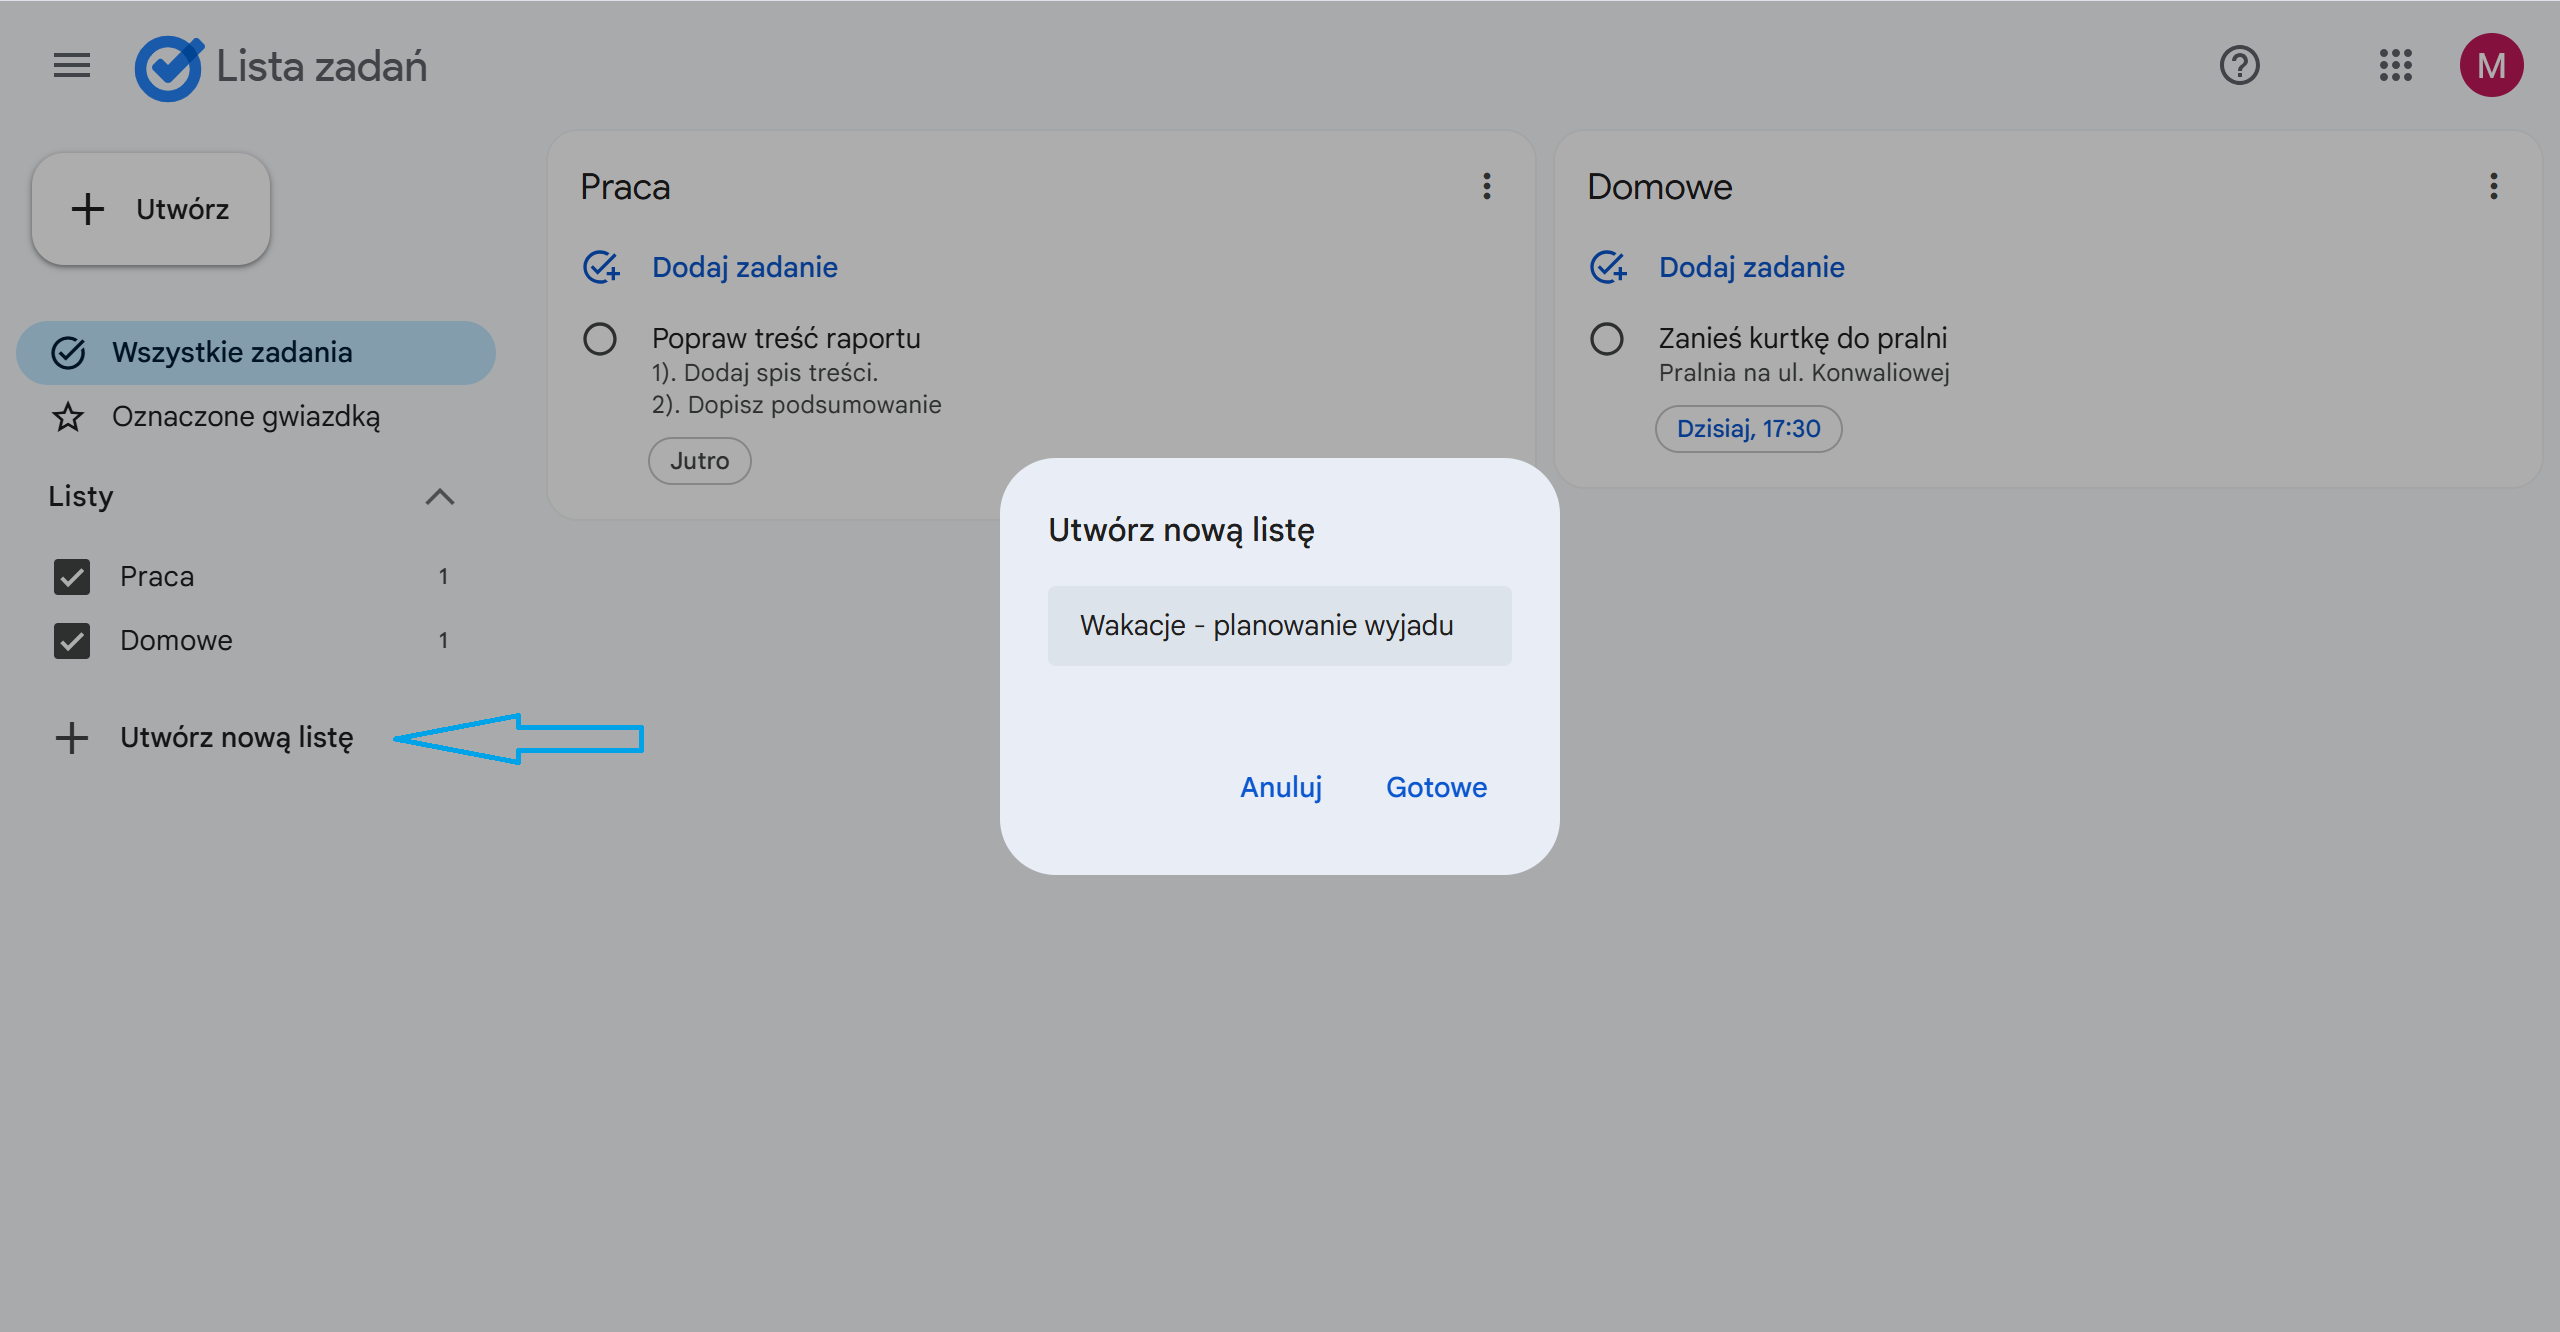Open the hamburger main menu
Screen dimensions: 2560x1332
pyautogui.click(x=71, y=66)
